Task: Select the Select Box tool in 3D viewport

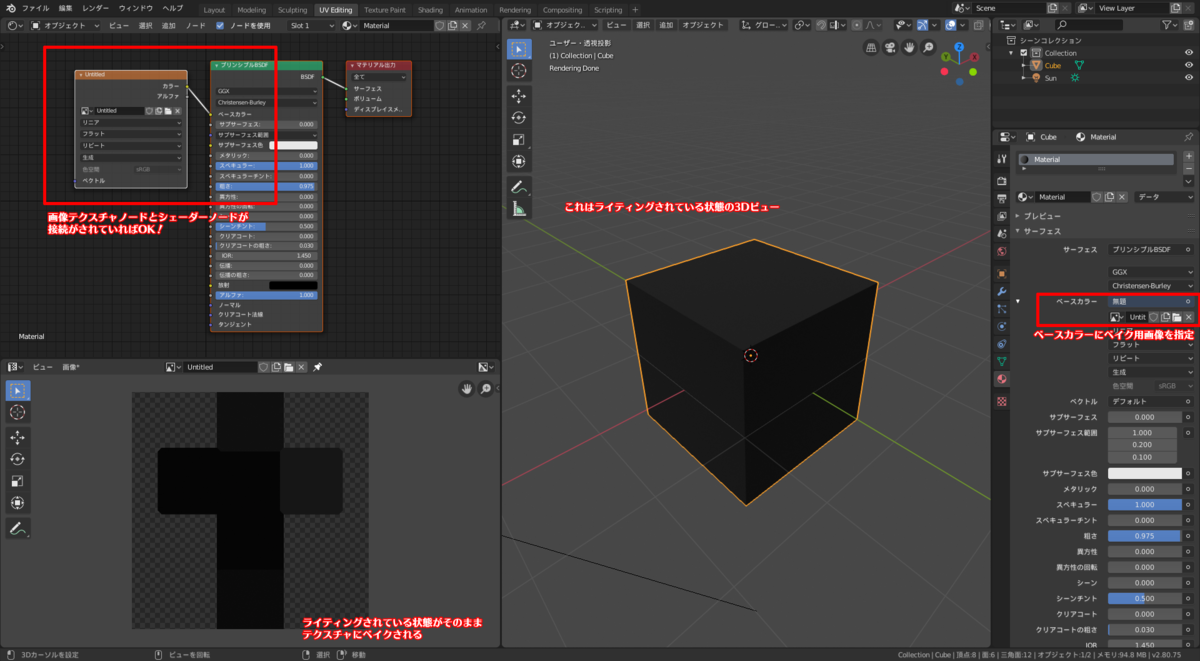Action: pos(519,49)
